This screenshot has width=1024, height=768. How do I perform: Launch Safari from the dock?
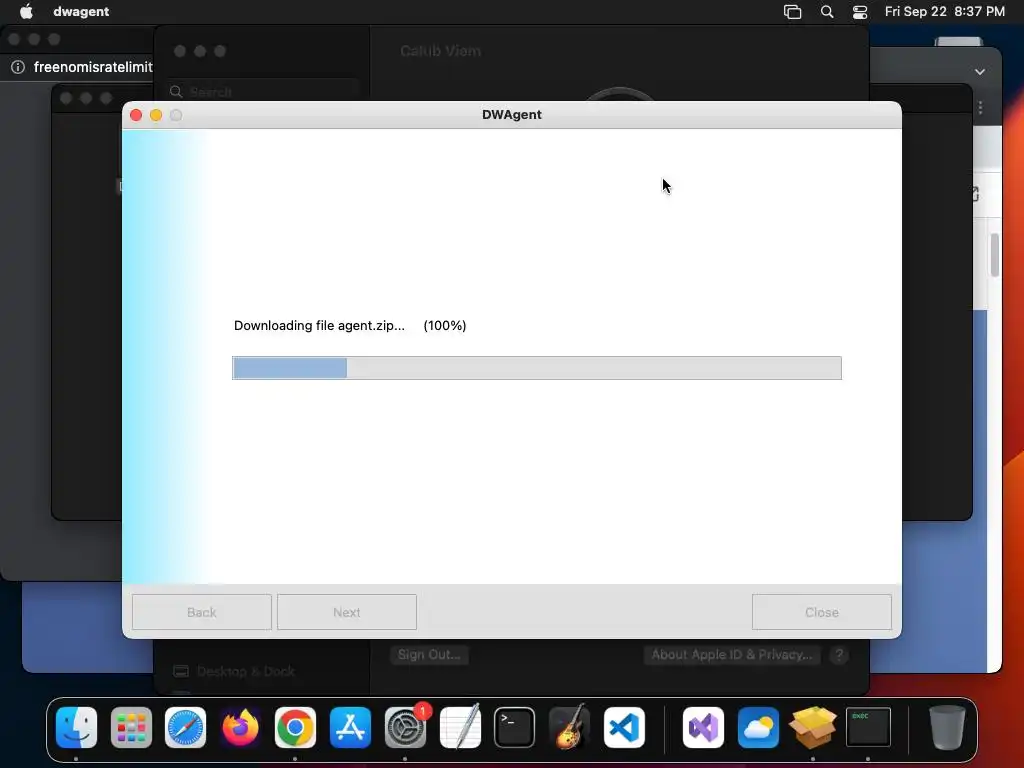(185, 727)
